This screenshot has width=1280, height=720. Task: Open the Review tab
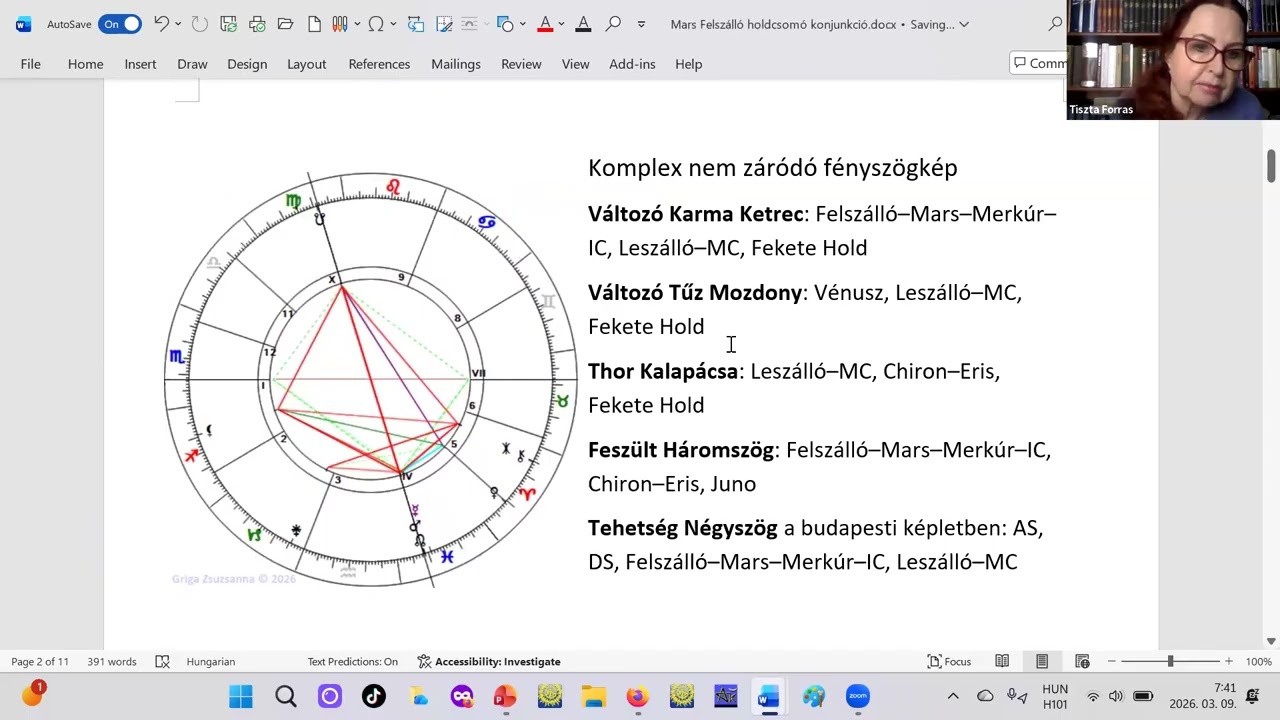coord(521,64)
